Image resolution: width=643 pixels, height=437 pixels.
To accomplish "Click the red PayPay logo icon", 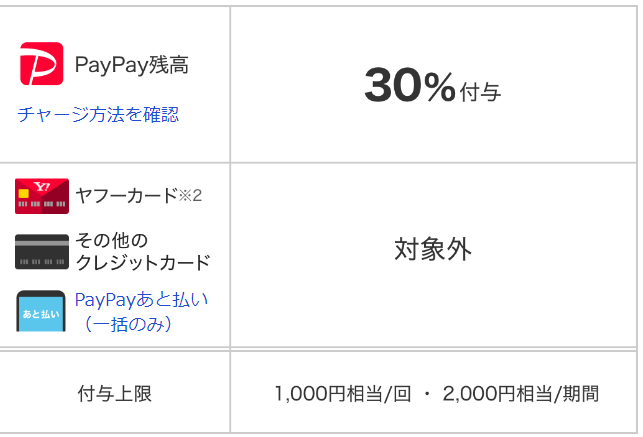I will [41, 64].
